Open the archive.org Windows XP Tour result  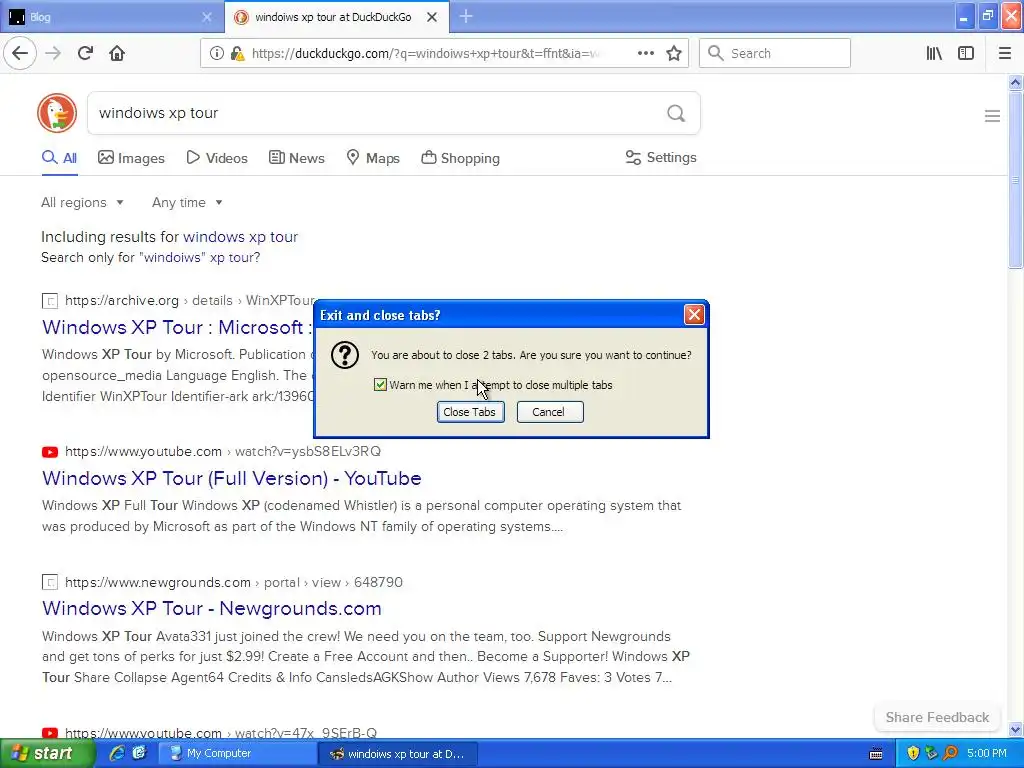(177, 327)
